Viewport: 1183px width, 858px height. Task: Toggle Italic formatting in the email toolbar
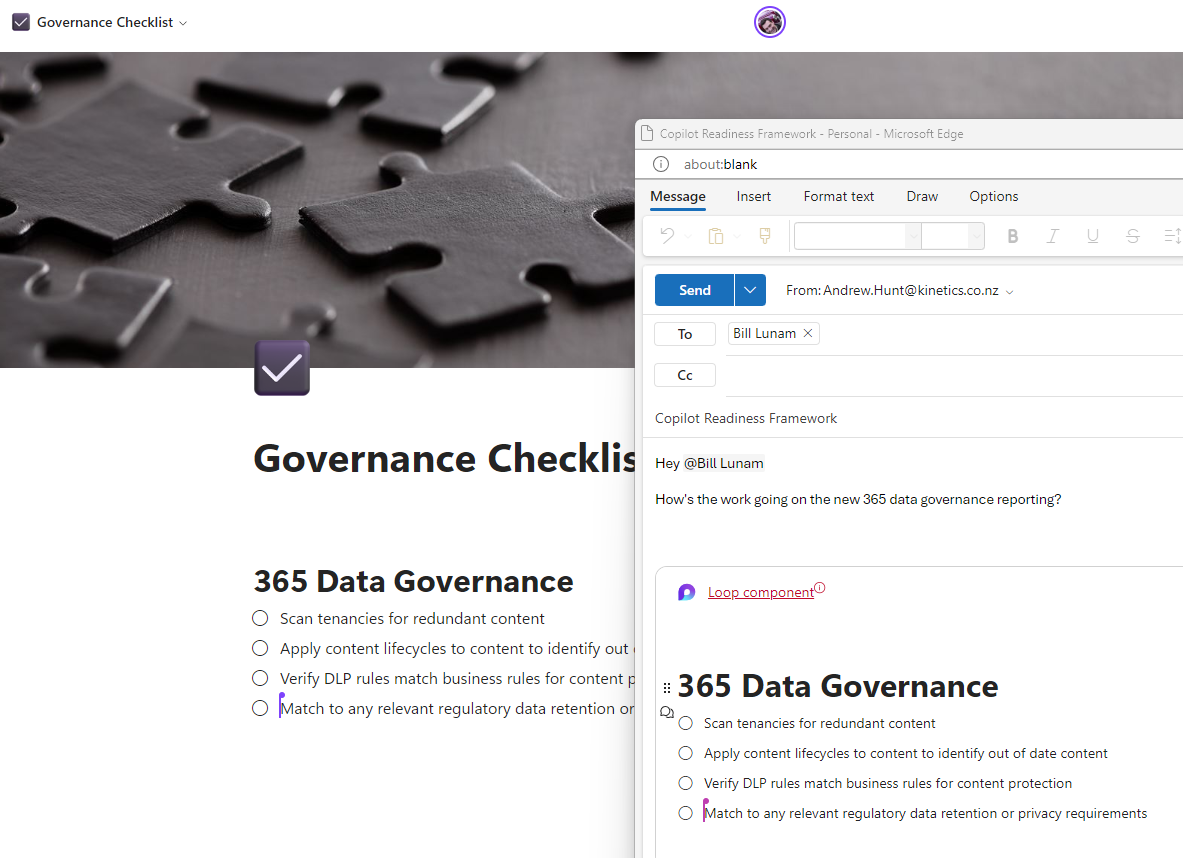click(x=1052, y=236)
